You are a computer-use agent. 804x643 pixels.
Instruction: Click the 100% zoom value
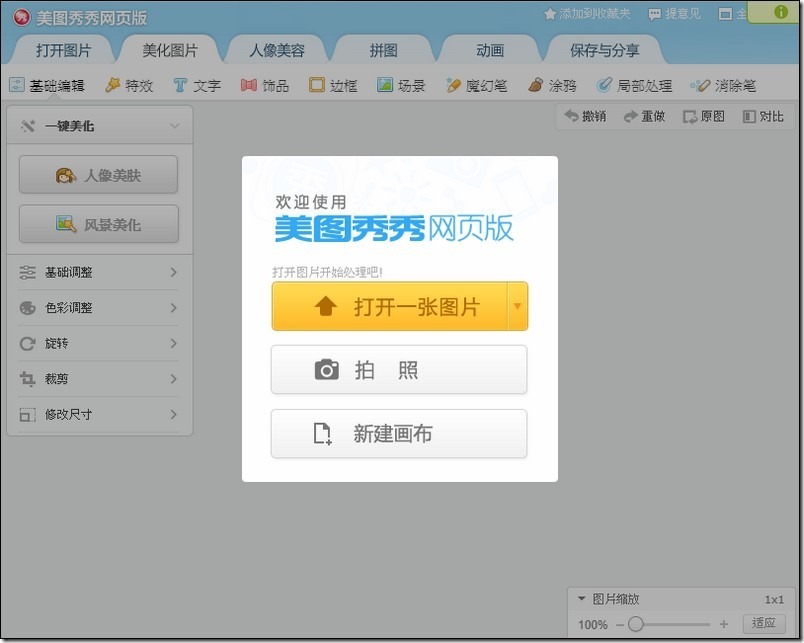593,625
